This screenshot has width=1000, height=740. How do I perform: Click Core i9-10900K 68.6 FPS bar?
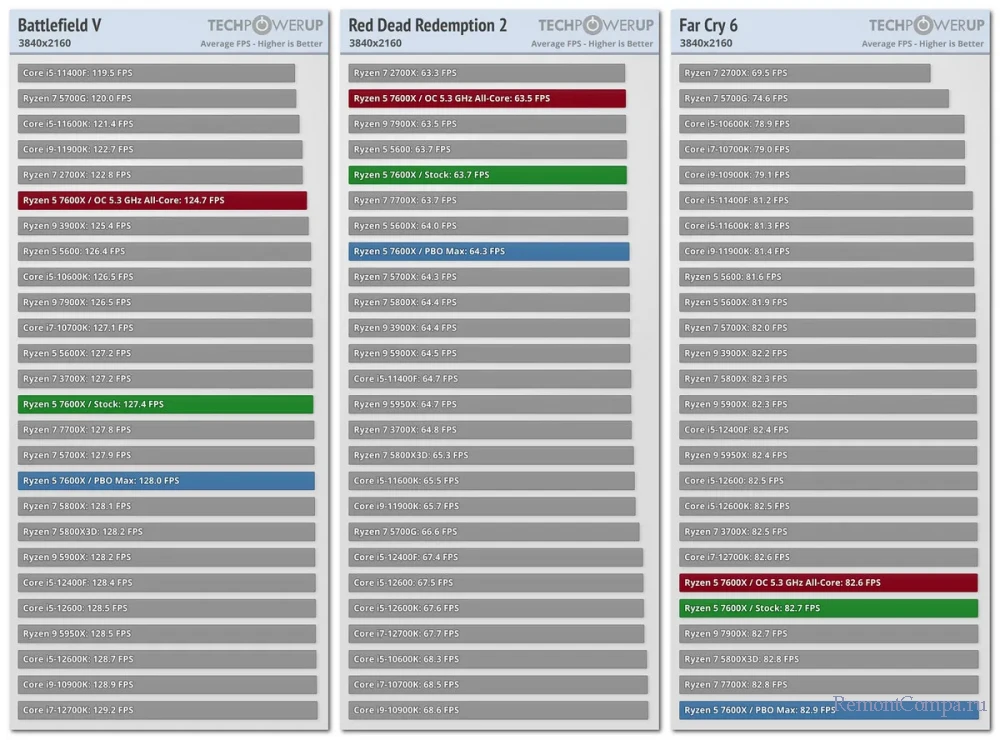[x=498, y=710]
